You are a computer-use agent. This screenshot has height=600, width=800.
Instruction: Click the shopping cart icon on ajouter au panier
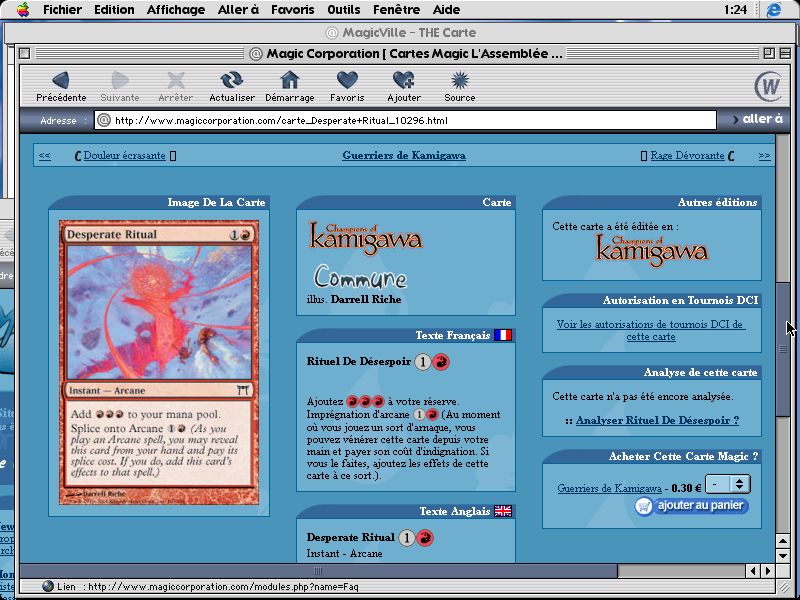click(644, 506)
